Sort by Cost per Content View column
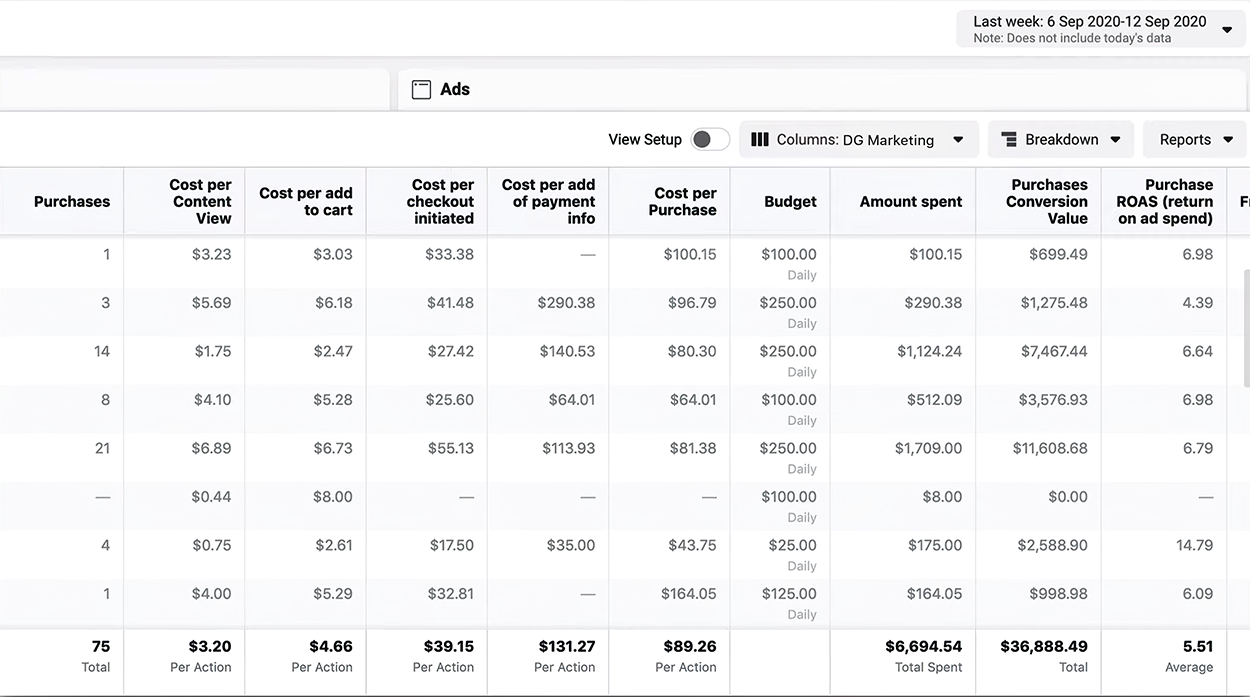The height and width of the screenshot is (697, 1250). pos(200,201)
